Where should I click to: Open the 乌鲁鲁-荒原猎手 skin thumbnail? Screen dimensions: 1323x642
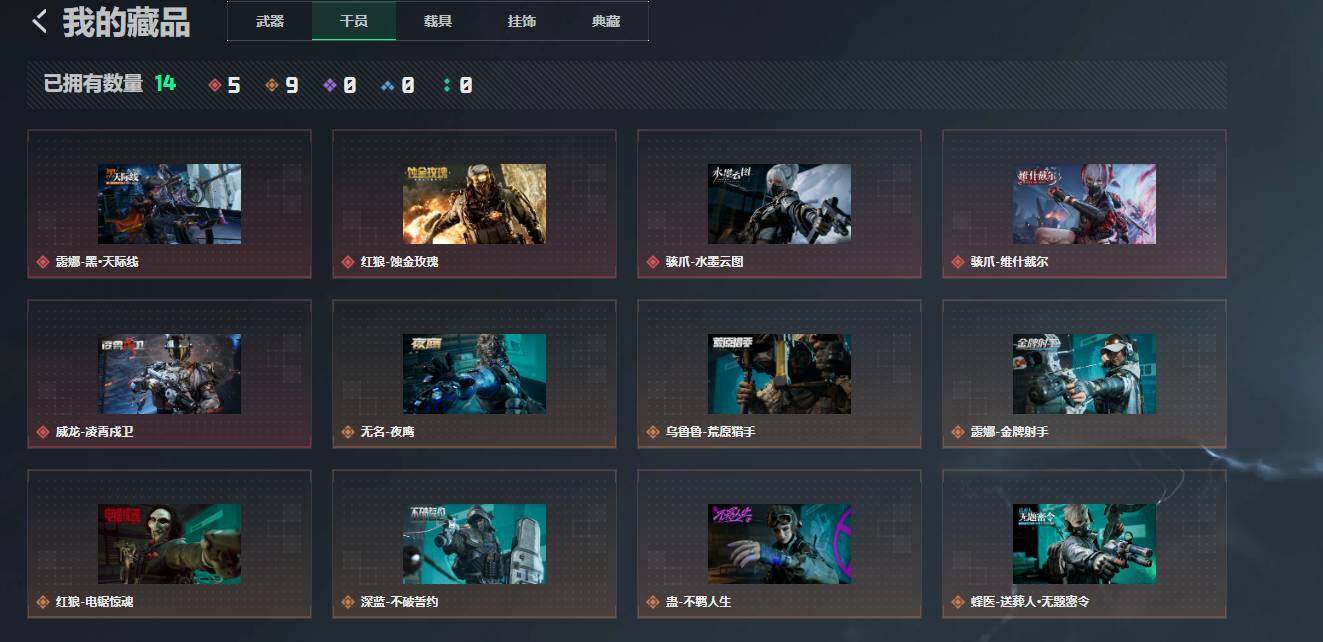(x=779, y=374)
